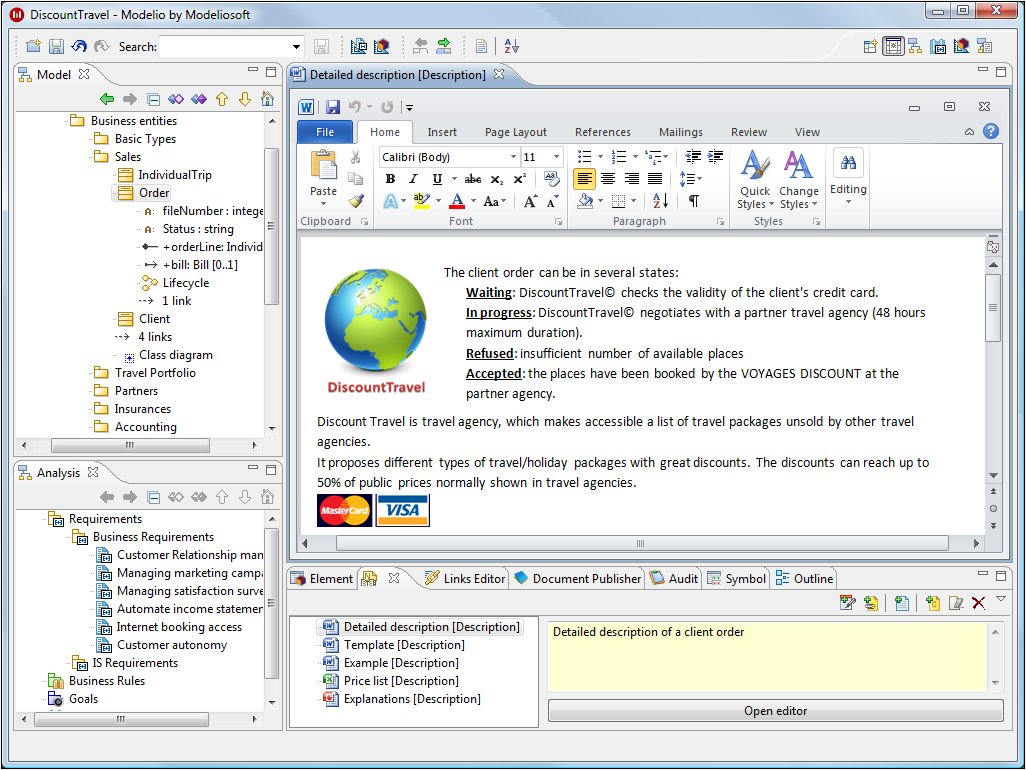Click font color red A button
Image resolution: width=1026 pixels, height=770 pixels.
457,201
